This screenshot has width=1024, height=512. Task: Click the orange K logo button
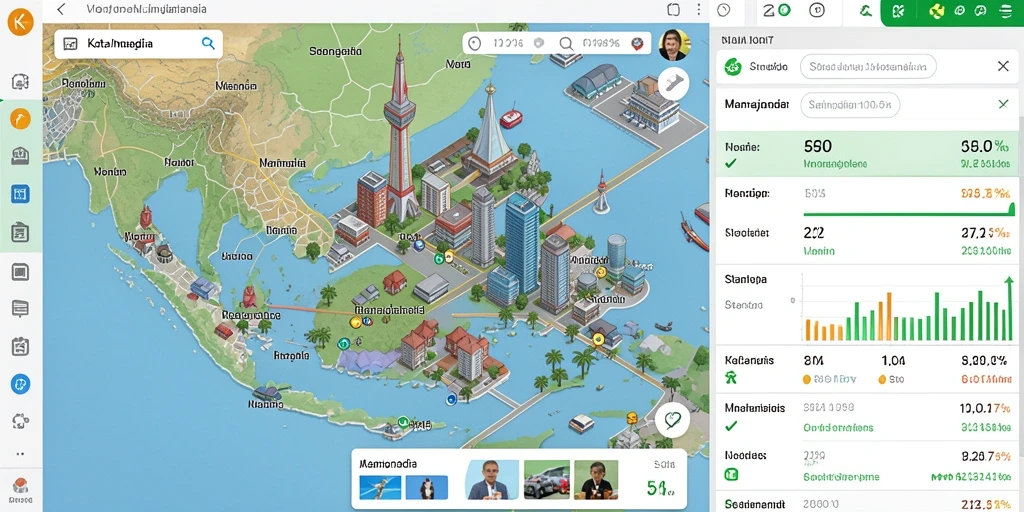tap(20, 23)
